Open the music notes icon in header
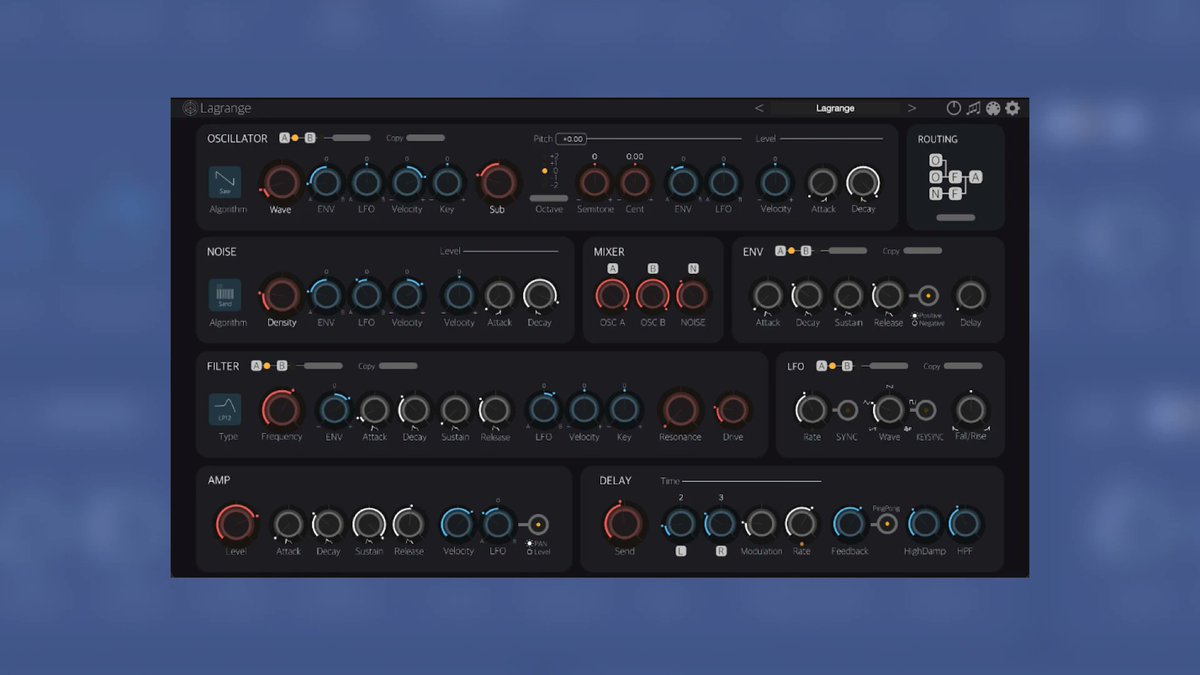The image size is (1200, 675). point(973,108)
